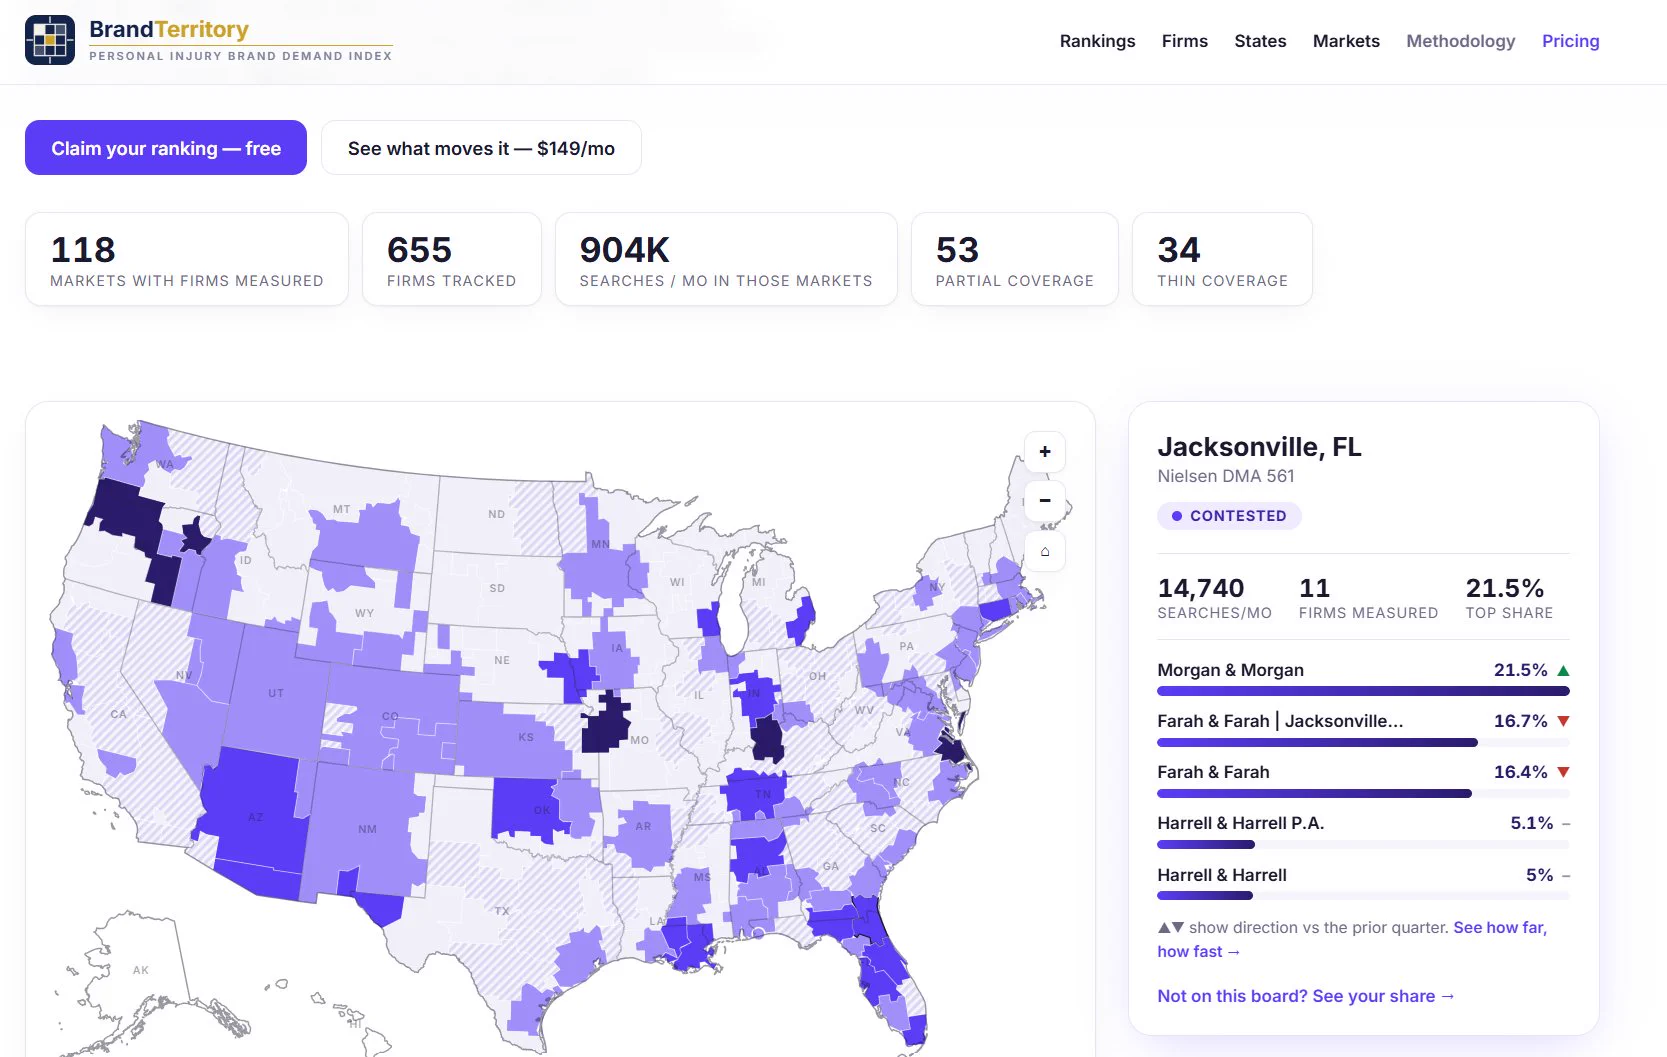Click the Farah & Farah 16.4% row name
This screenshot has width=1667, height=1057.
point(1213,772)
